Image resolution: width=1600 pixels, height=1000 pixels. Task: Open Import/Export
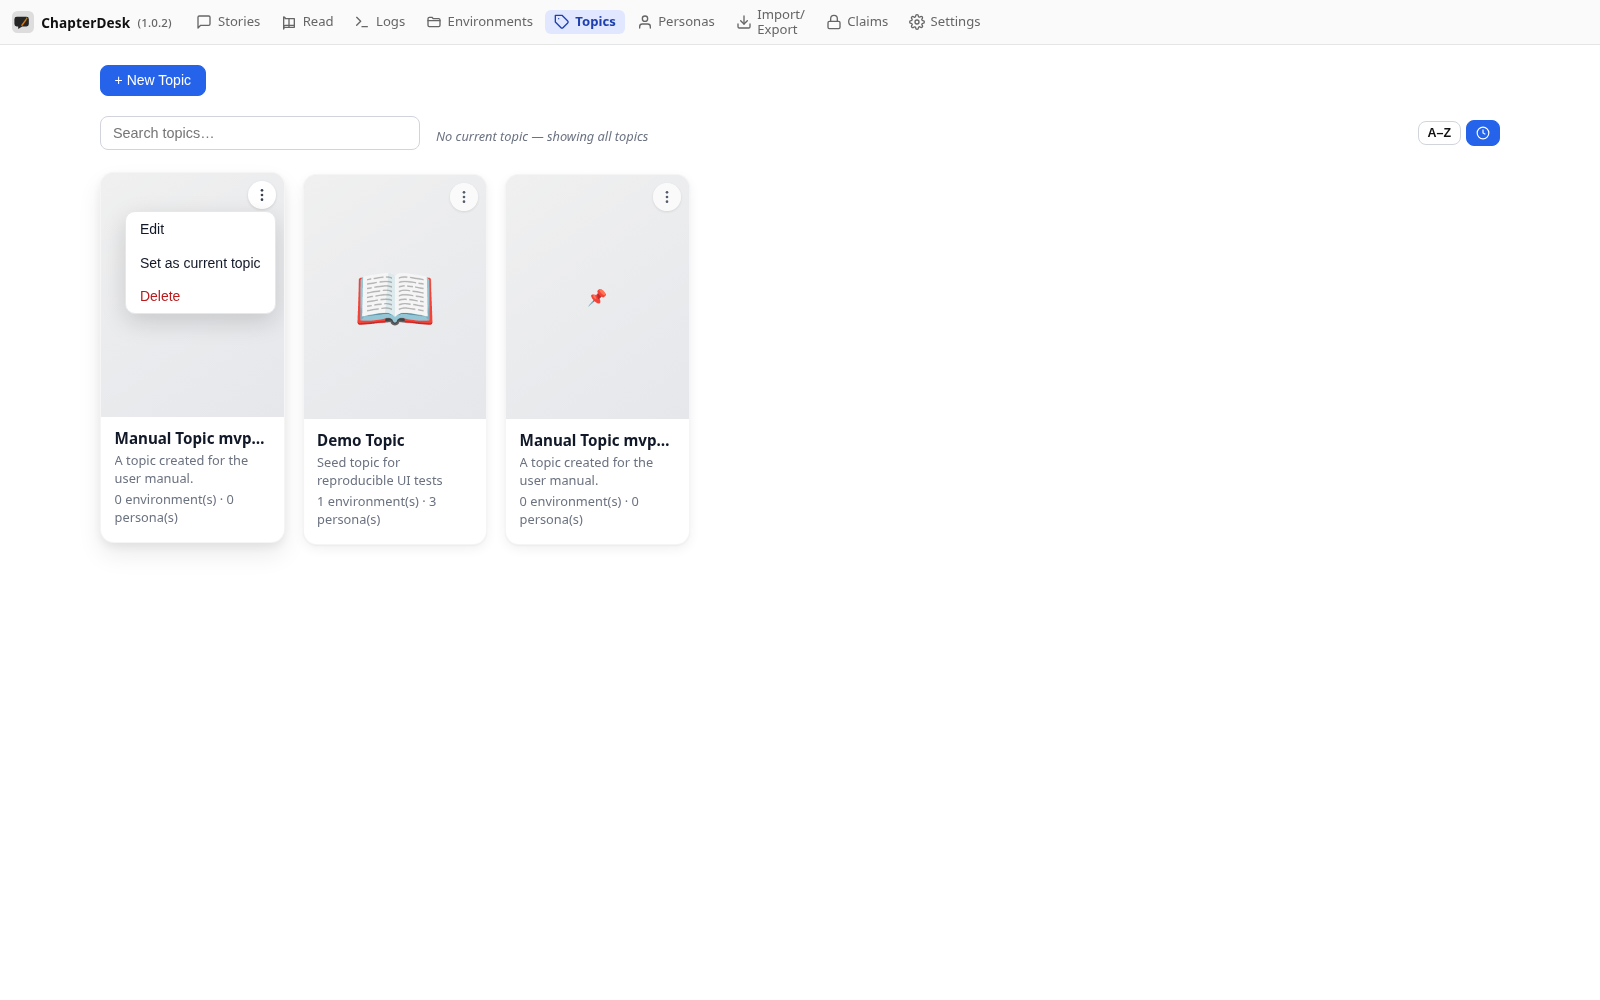tap(770, 22)
